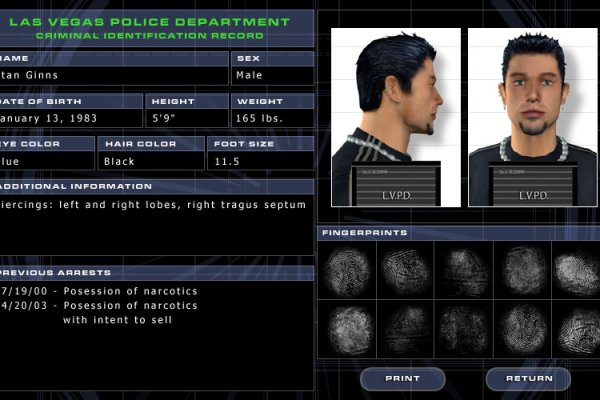Select the front-facing mugshot photo
Screen dimensions: 600x400
click(x=532, y=117)
